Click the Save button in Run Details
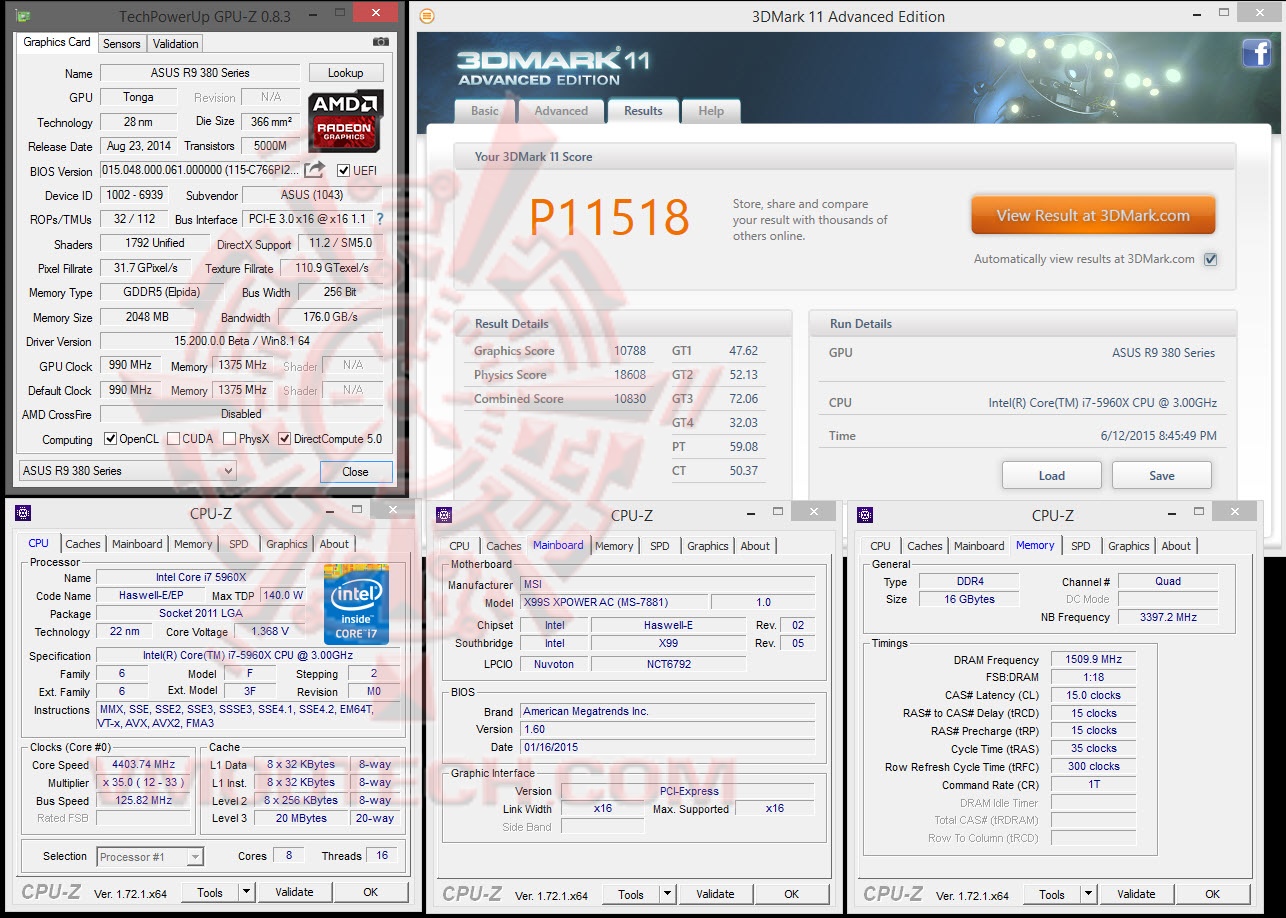 (x=1162, y=475)
